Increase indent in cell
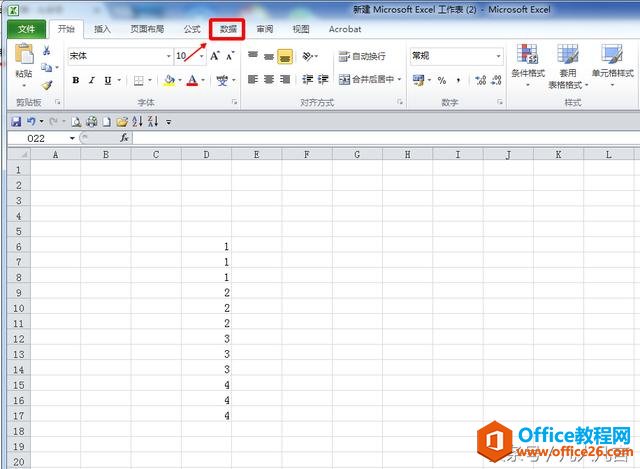 point(323,79)
